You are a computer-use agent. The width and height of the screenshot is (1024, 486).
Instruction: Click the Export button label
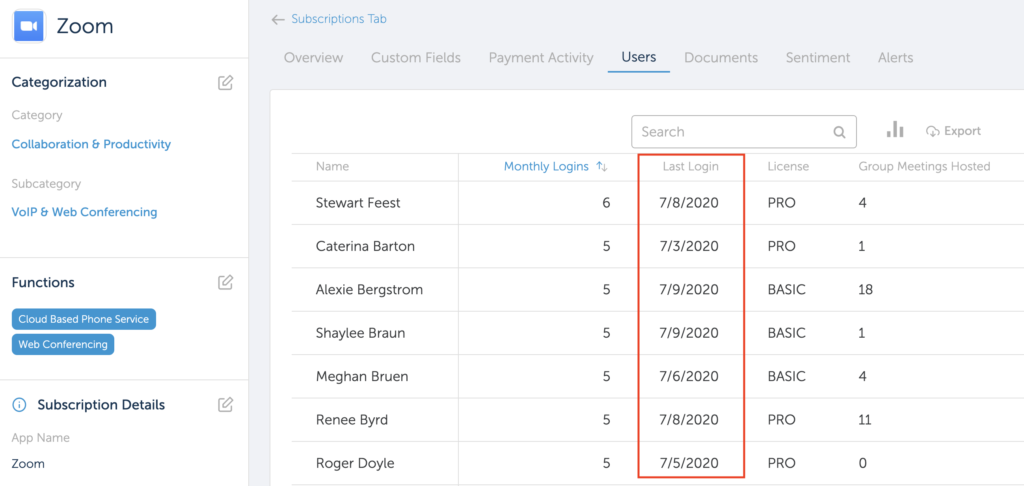click(963, 131)
